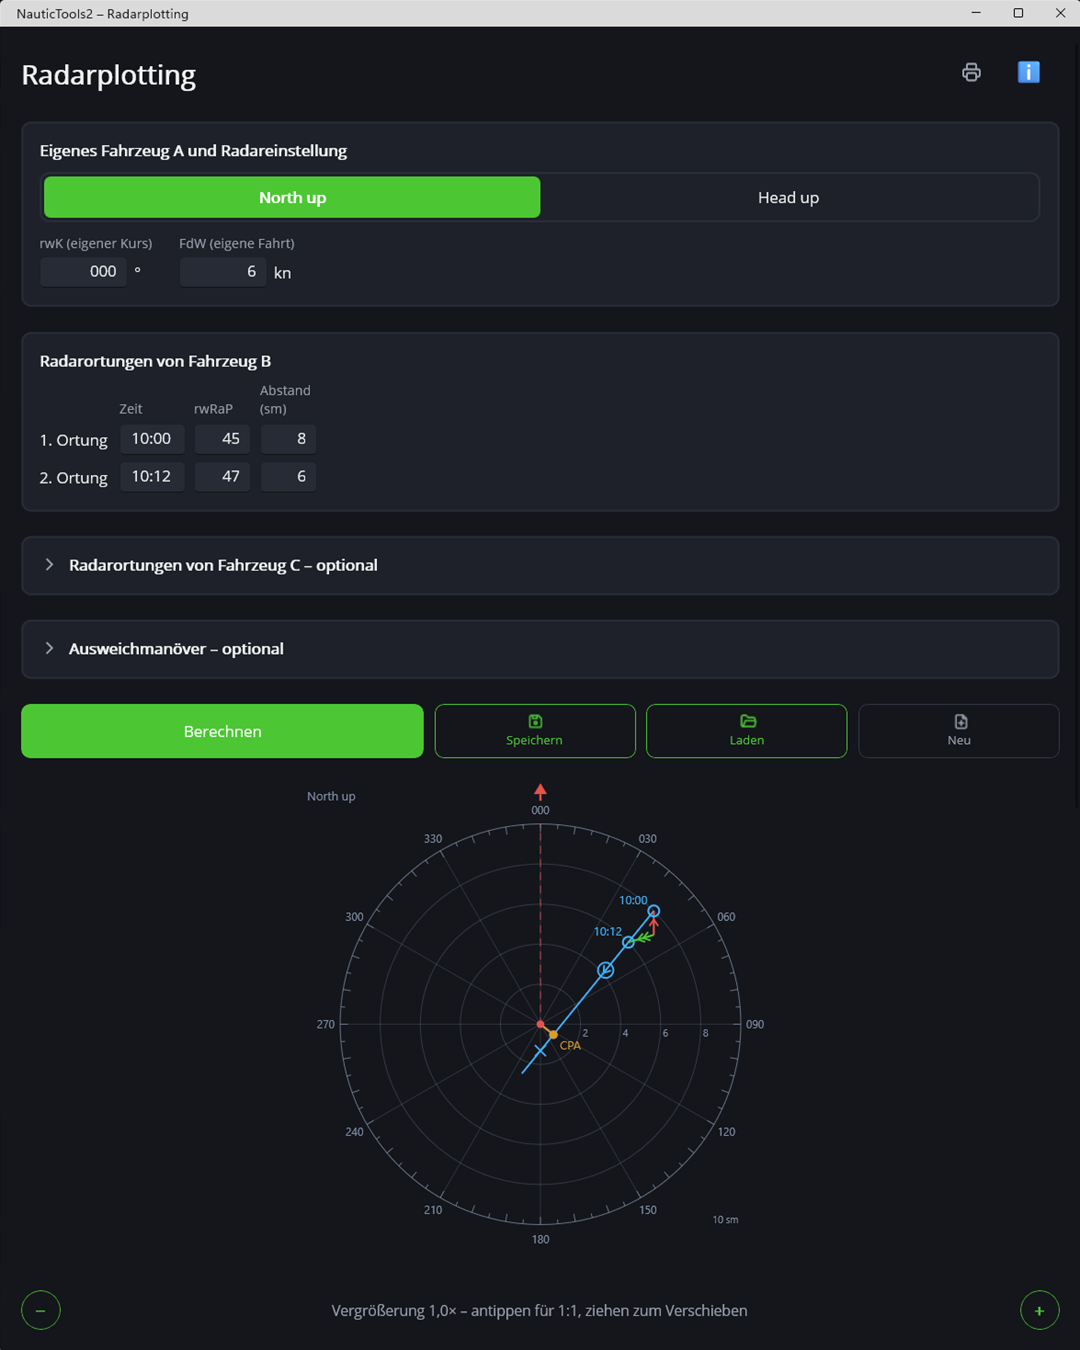Click the 10:00 plot marker on radar

654,911
